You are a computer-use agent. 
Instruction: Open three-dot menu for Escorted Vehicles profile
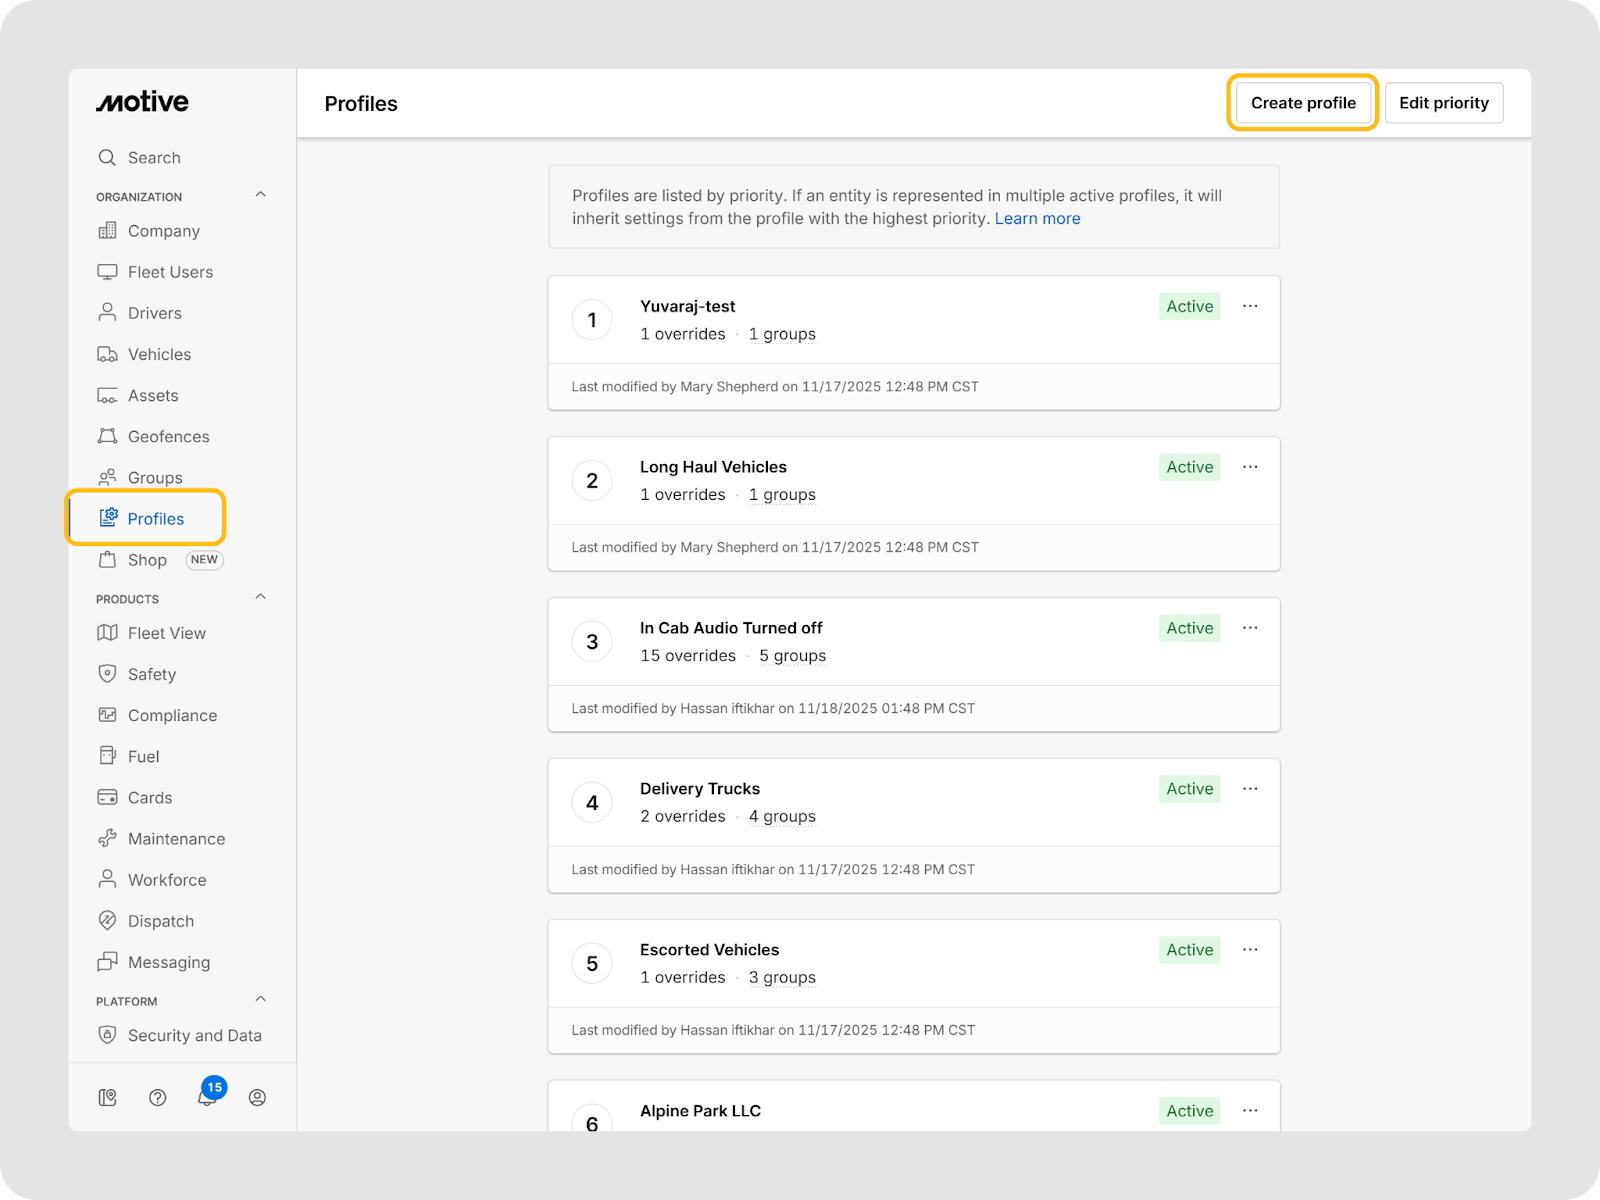1250,950
